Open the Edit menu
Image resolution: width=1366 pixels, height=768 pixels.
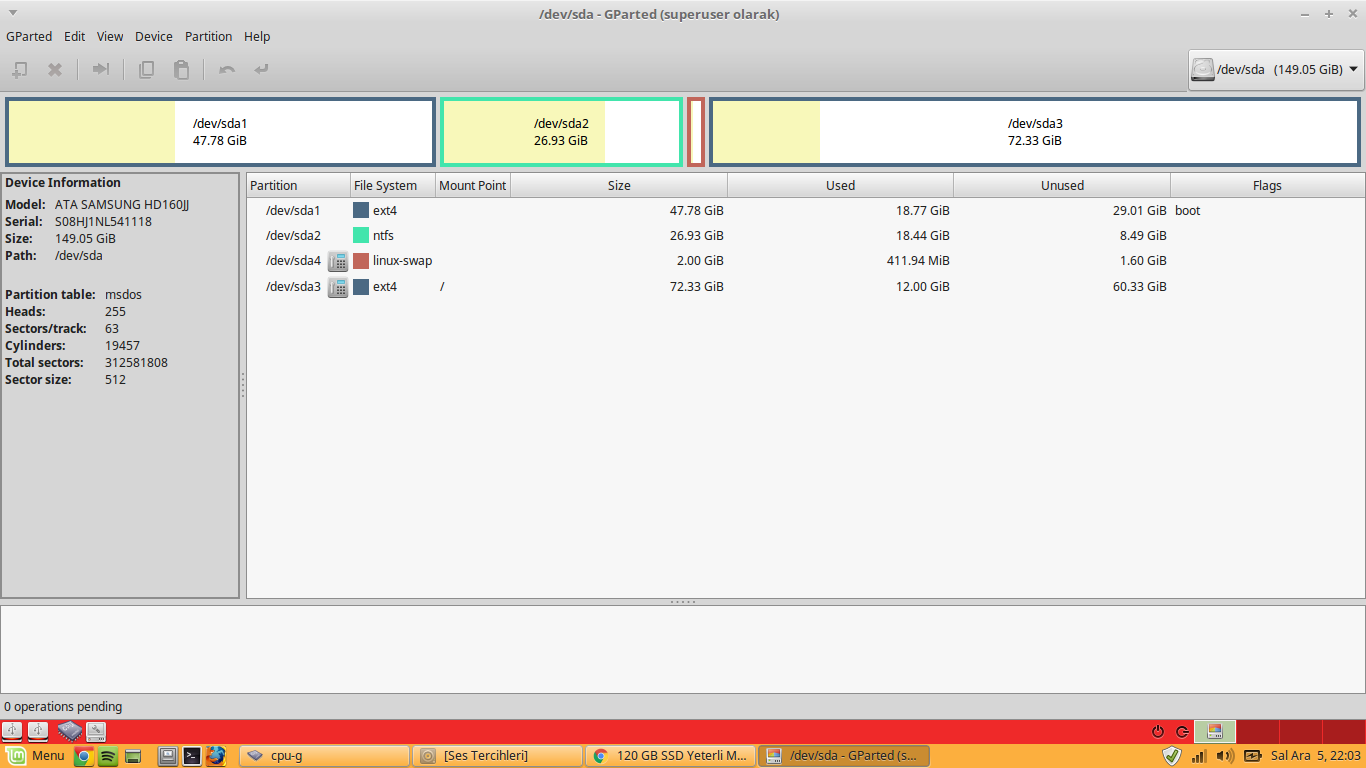74,36
